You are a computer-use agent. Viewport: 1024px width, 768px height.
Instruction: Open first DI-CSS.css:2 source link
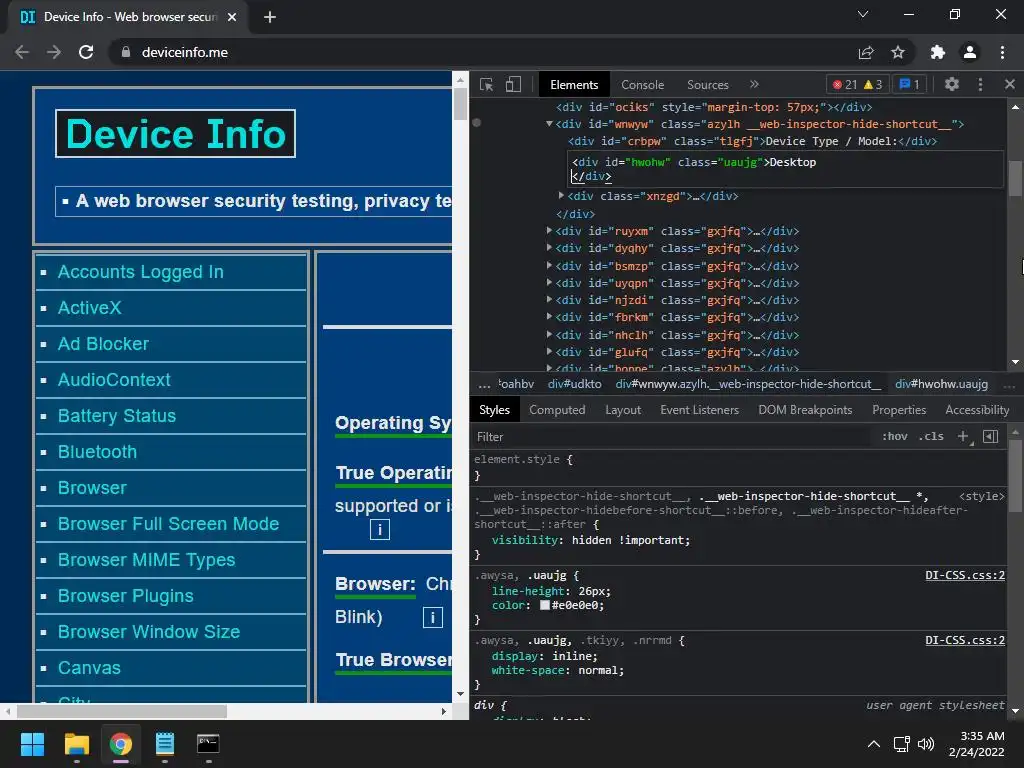point(965,575)
